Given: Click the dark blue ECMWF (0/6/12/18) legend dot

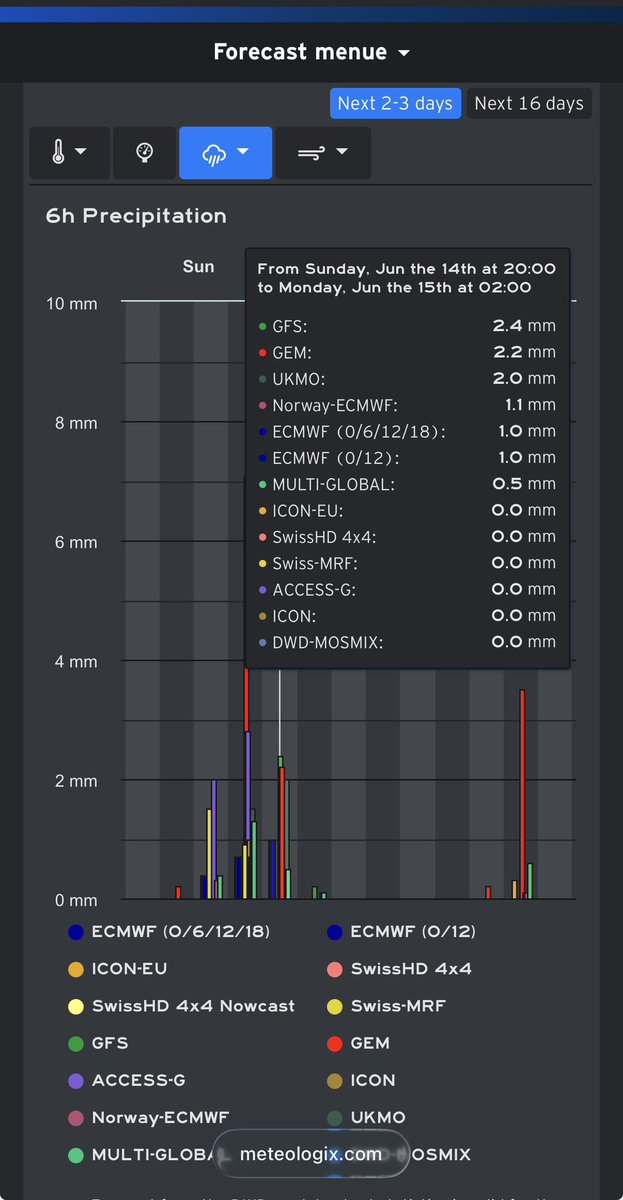Looking at the screenshot, I should pyautogui.click(x=76, y=932).
